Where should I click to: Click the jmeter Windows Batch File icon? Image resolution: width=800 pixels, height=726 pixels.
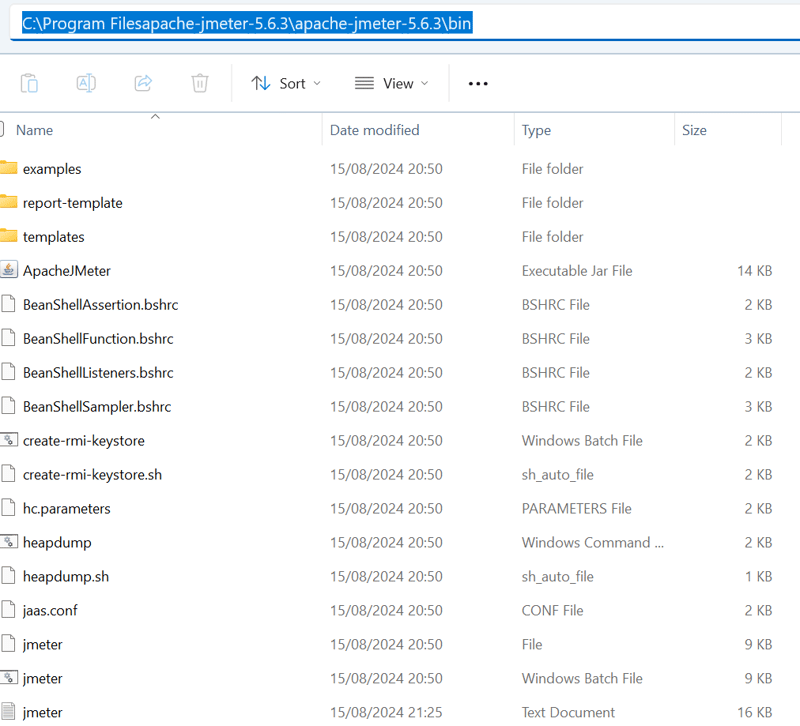click(x=9, y=678)
